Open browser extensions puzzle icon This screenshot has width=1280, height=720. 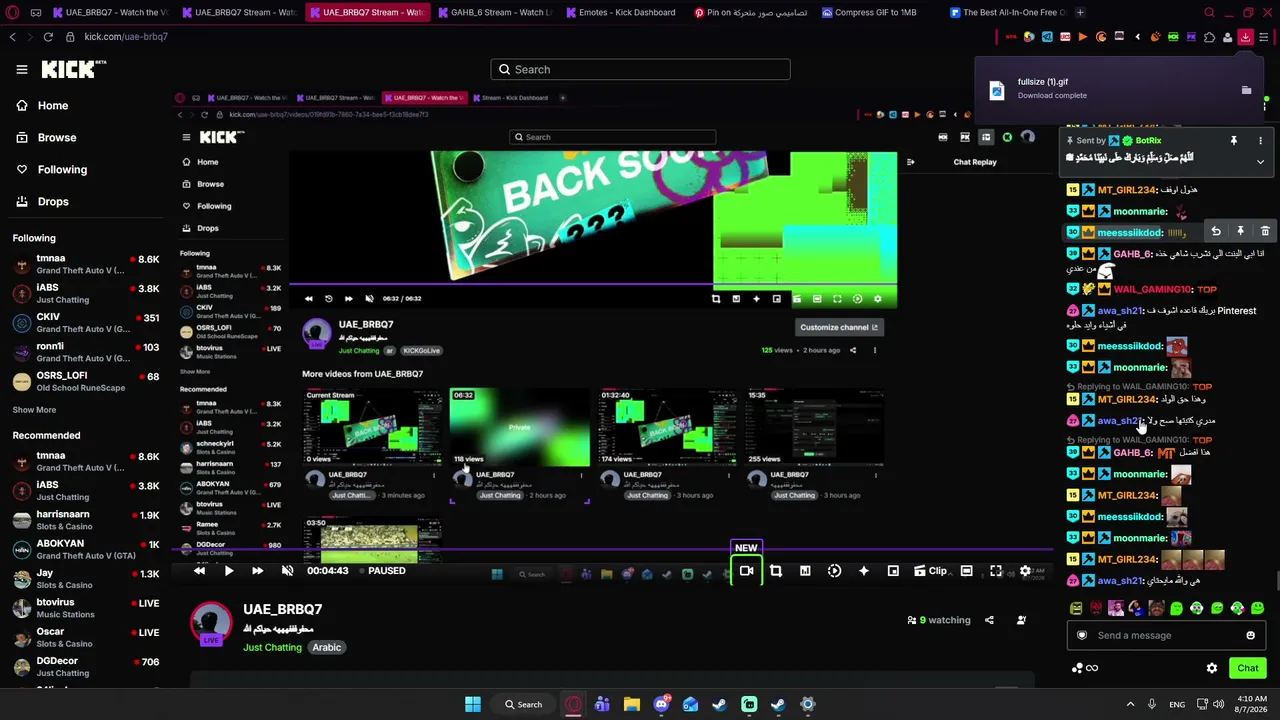coord(1209,37)
